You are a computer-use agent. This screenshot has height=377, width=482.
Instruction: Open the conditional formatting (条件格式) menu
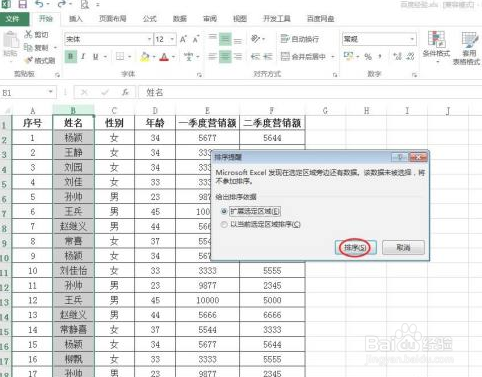436,47
